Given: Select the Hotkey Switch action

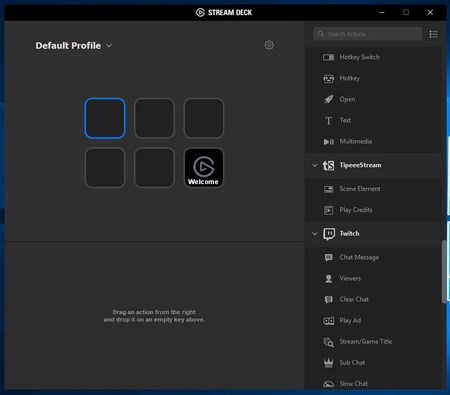Looking at the screenshot, I should [372, 57].
